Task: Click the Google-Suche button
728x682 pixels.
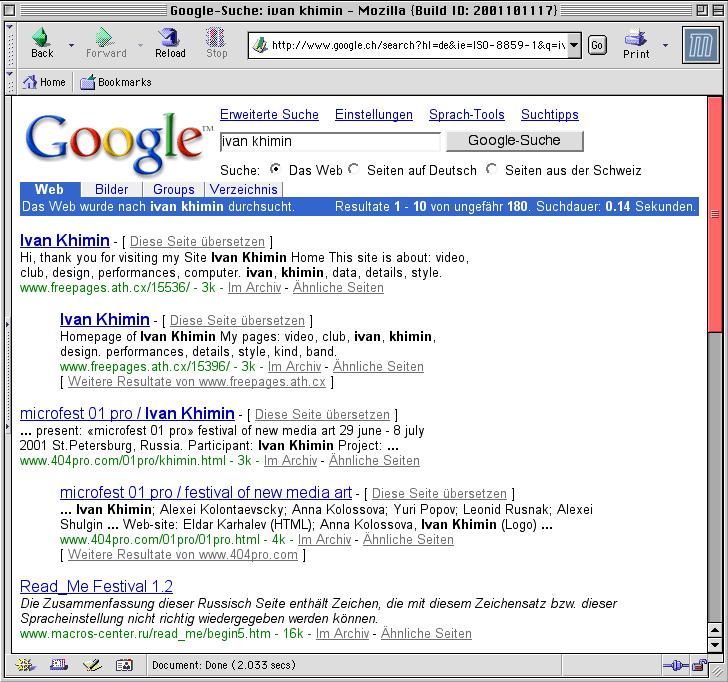Action: click(x=514, y=141)
